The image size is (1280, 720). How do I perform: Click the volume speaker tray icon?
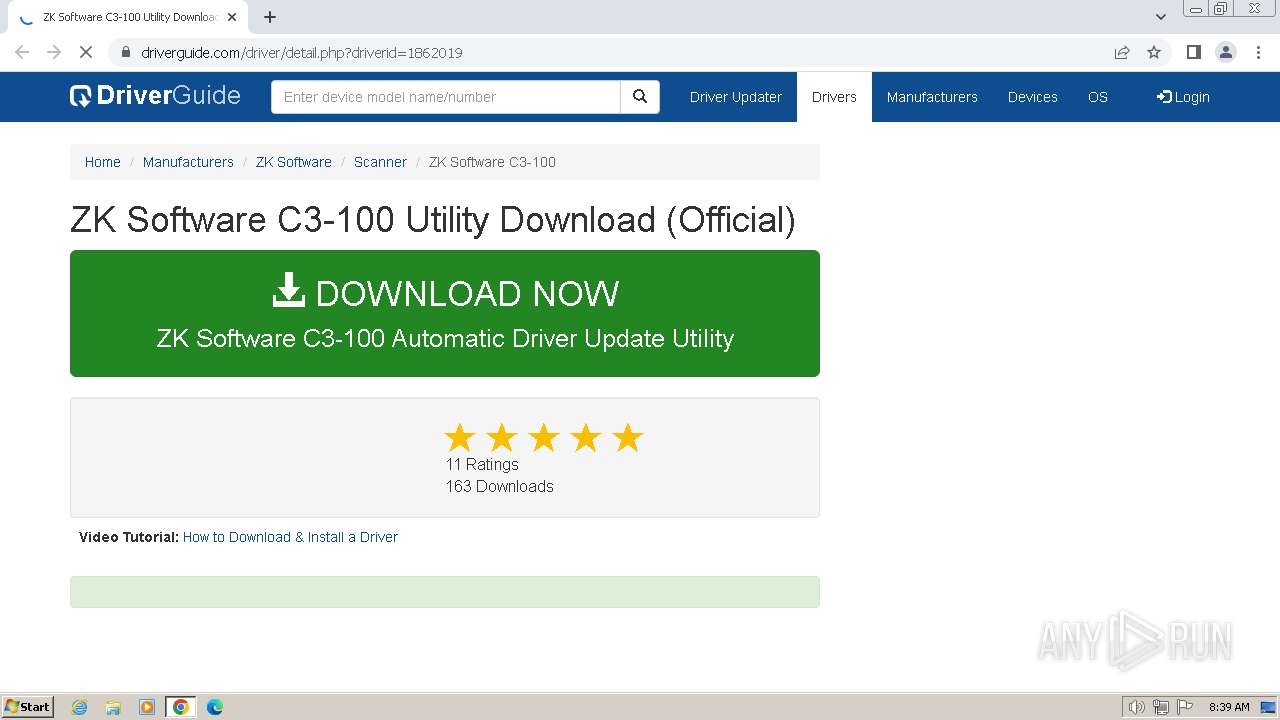1136,707
